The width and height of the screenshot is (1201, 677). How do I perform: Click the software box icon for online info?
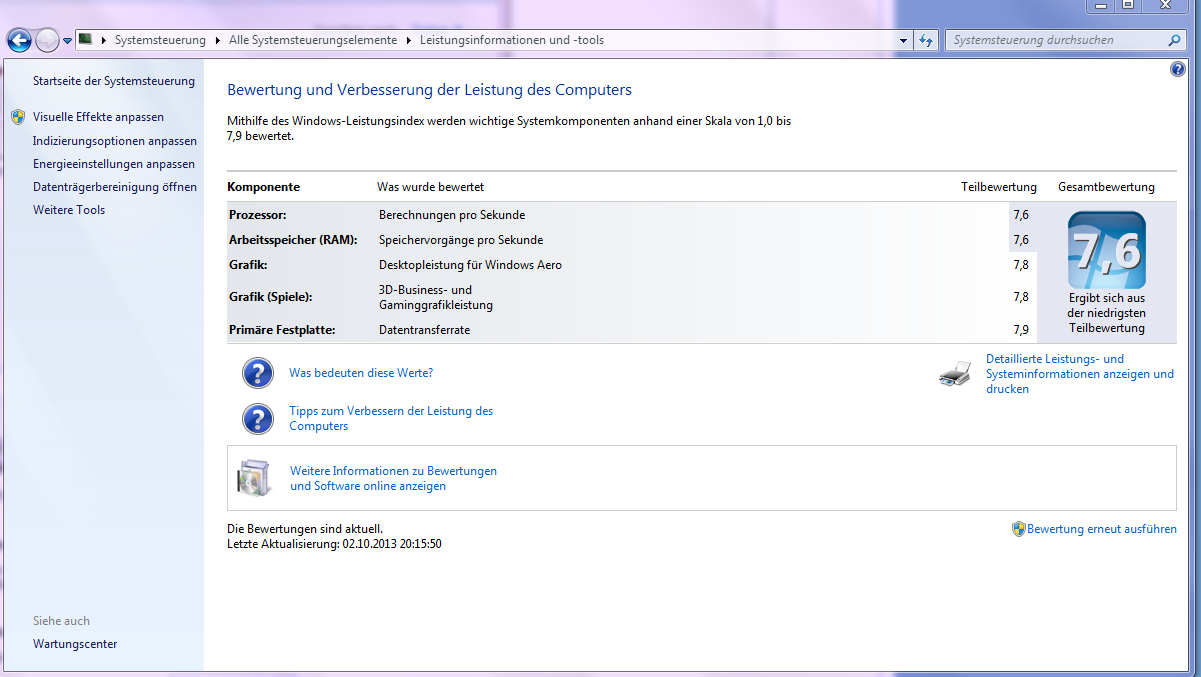tap(254, 477)
